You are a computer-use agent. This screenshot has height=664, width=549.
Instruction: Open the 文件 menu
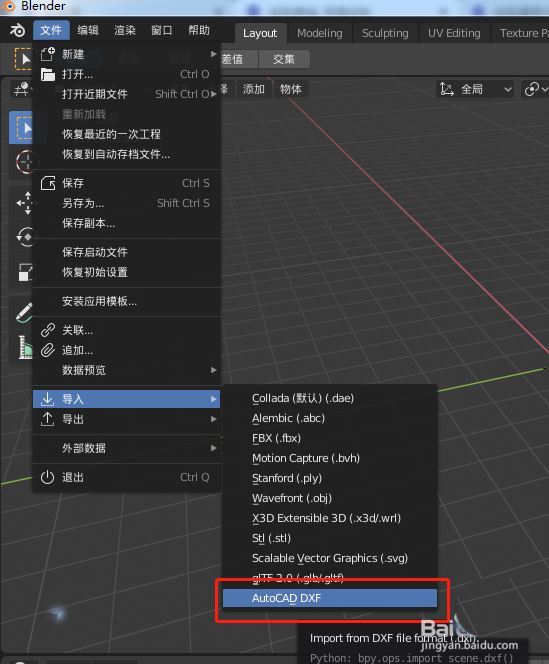[51, 30]
